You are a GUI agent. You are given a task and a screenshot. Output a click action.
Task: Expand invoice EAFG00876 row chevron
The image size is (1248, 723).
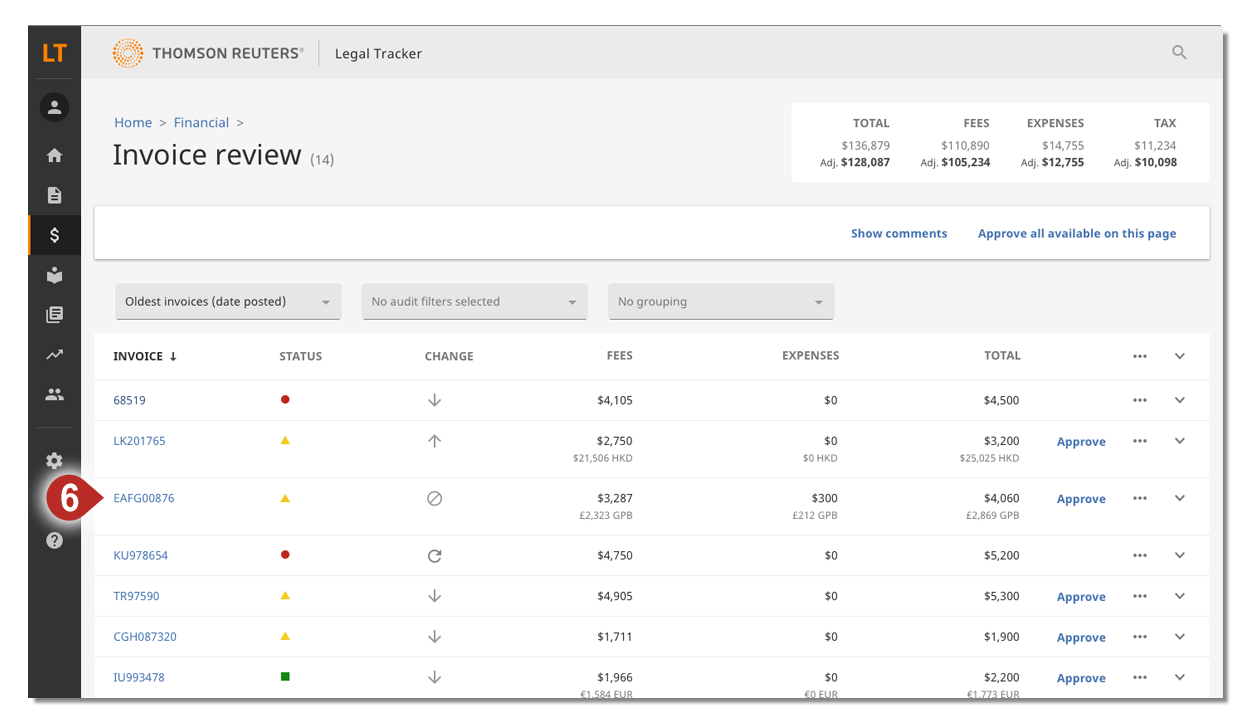click(x=1180, y=498)
